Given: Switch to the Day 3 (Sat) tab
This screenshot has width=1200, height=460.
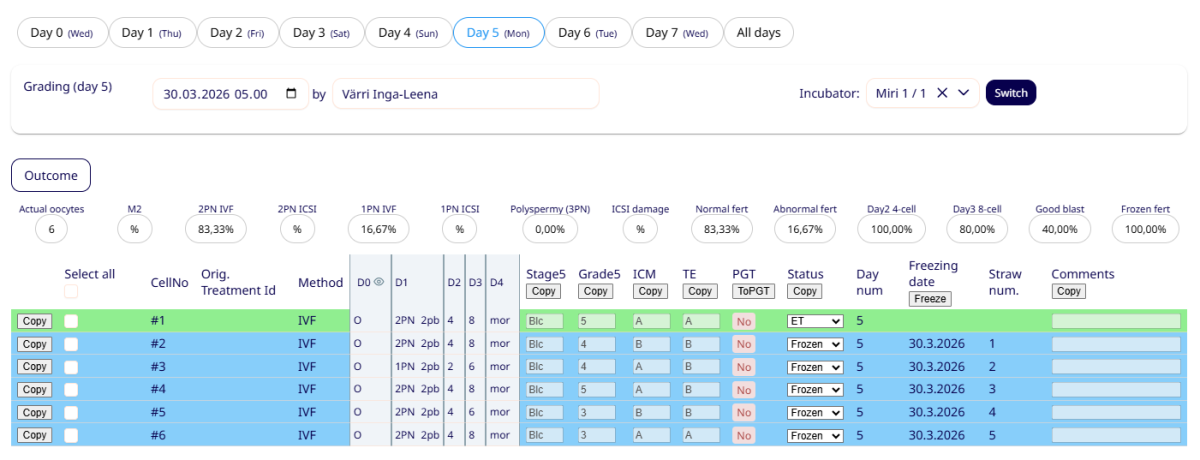Looking at the screenshot, I should (x=320, y=33).
